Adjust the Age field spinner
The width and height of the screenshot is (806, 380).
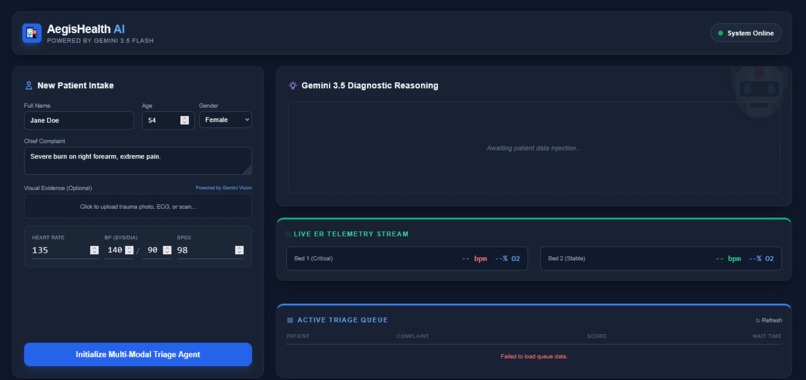[185, 120]
